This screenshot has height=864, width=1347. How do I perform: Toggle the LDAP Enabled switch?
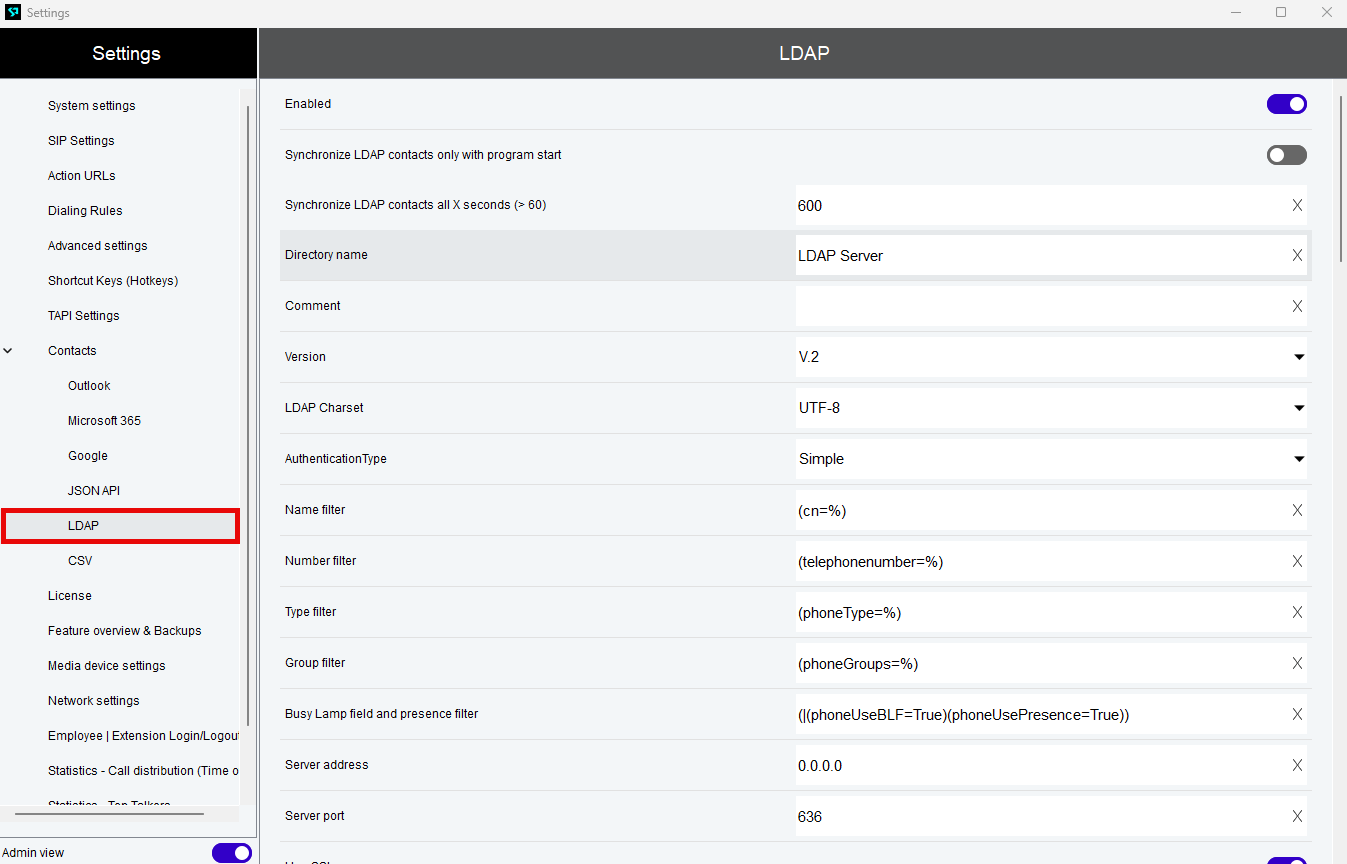1286,104
